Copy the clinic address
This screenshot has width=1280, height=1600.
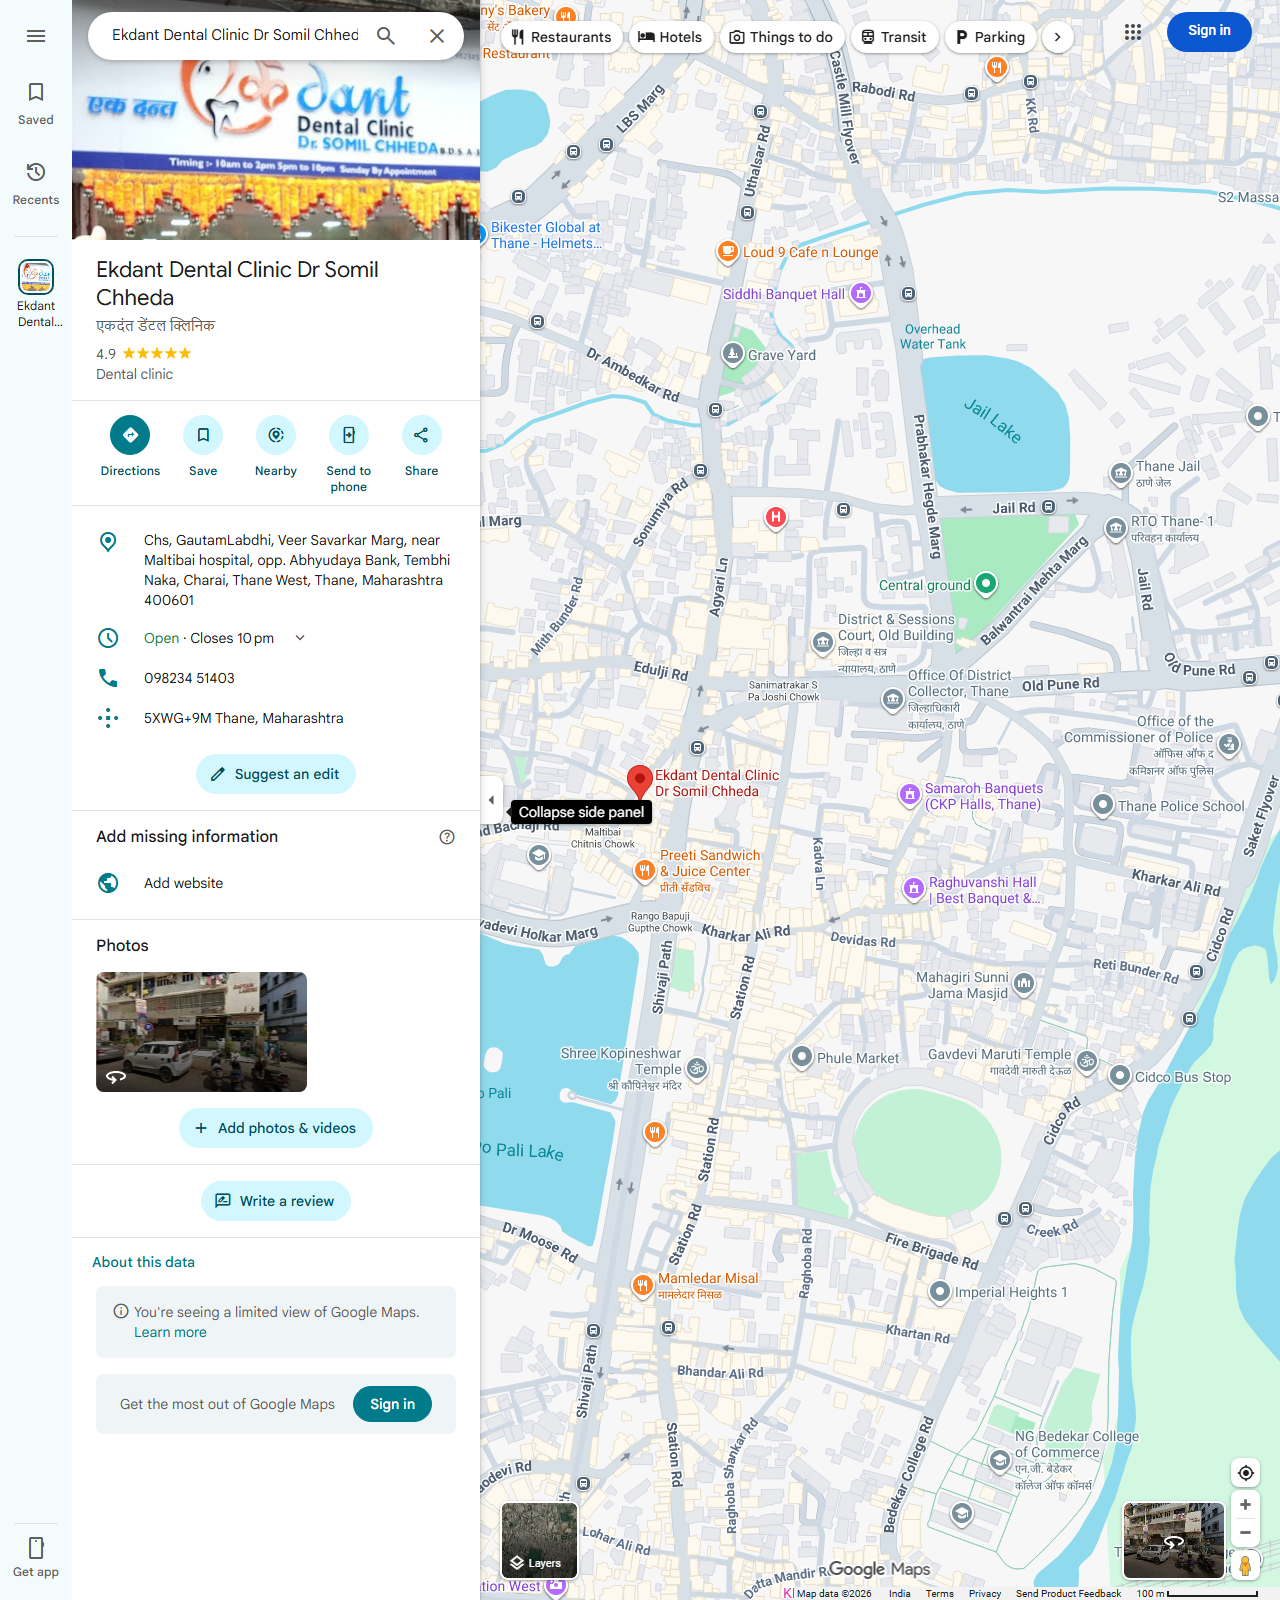point(276,570)
